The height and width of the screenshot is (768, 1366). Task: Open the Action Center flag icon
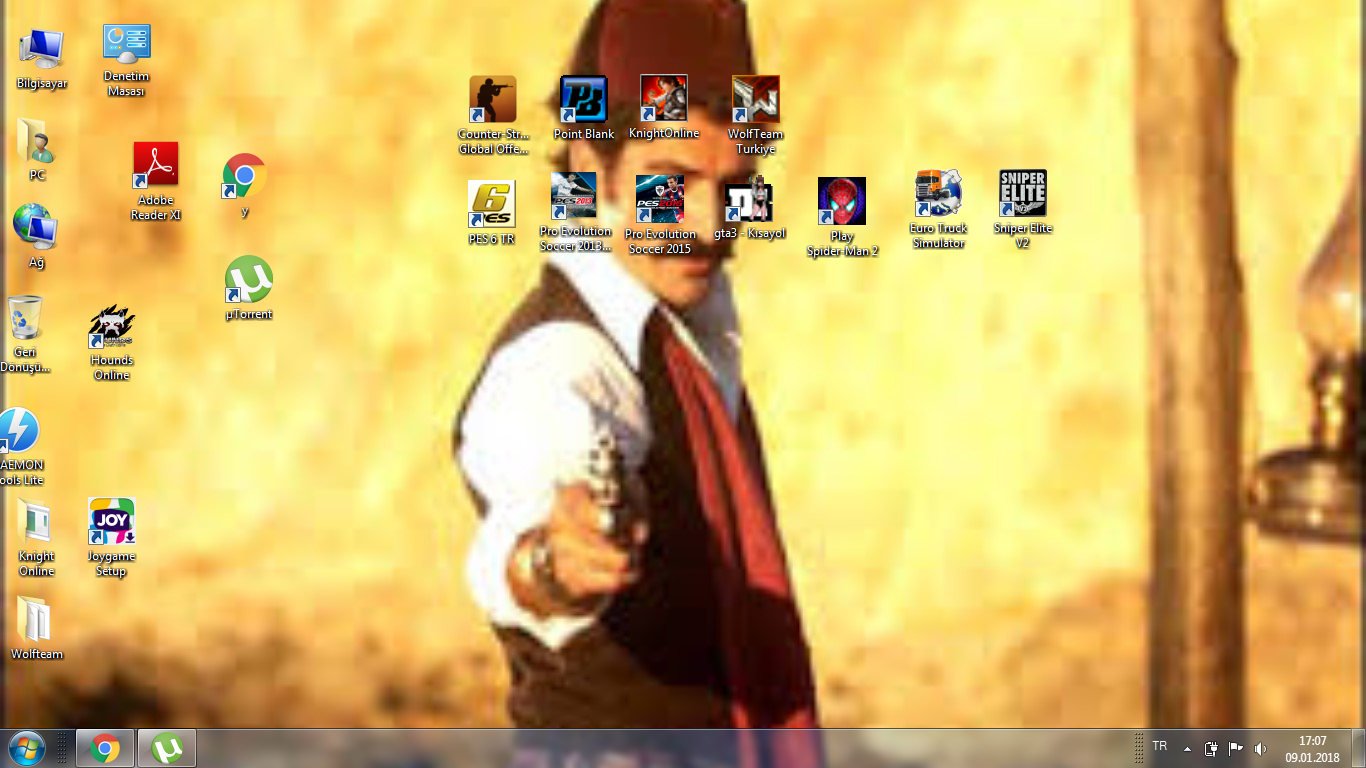tap(1236, 748)
